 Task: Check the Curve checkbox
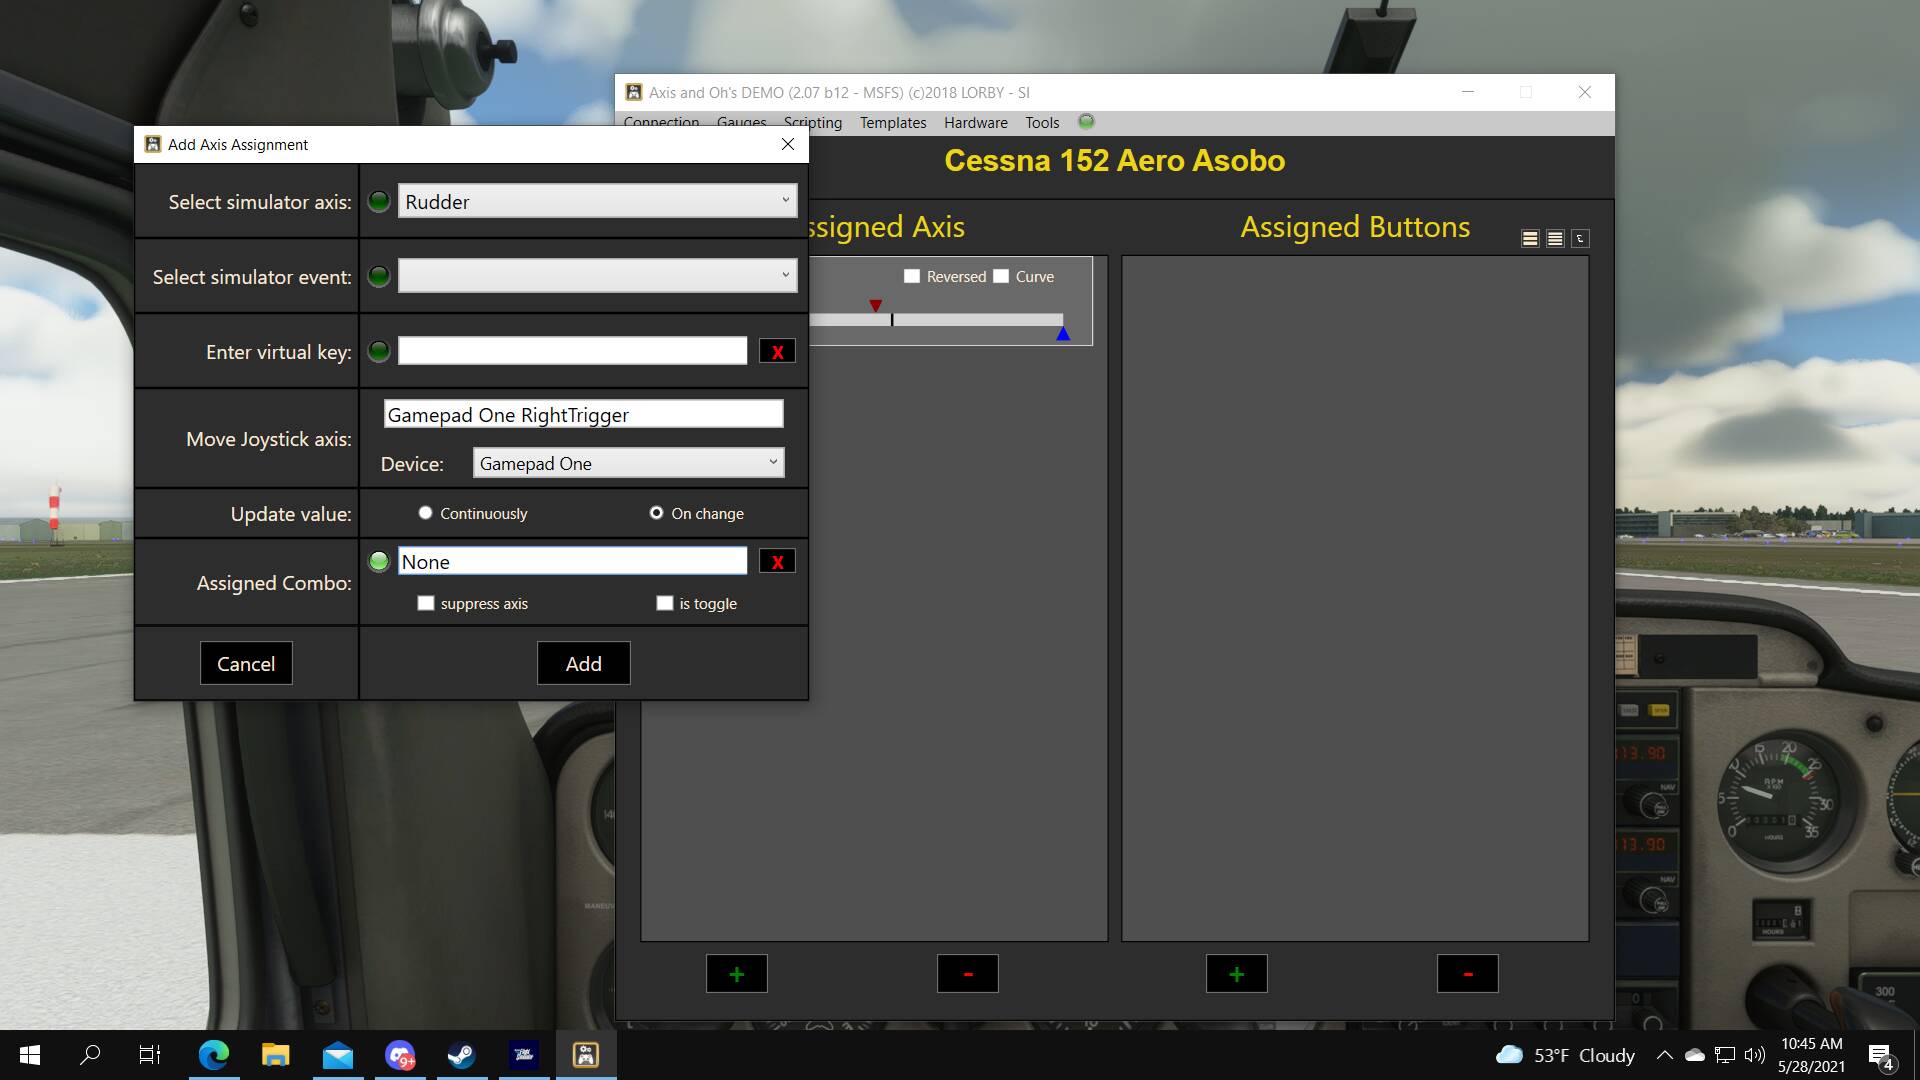pos(1001,276)
